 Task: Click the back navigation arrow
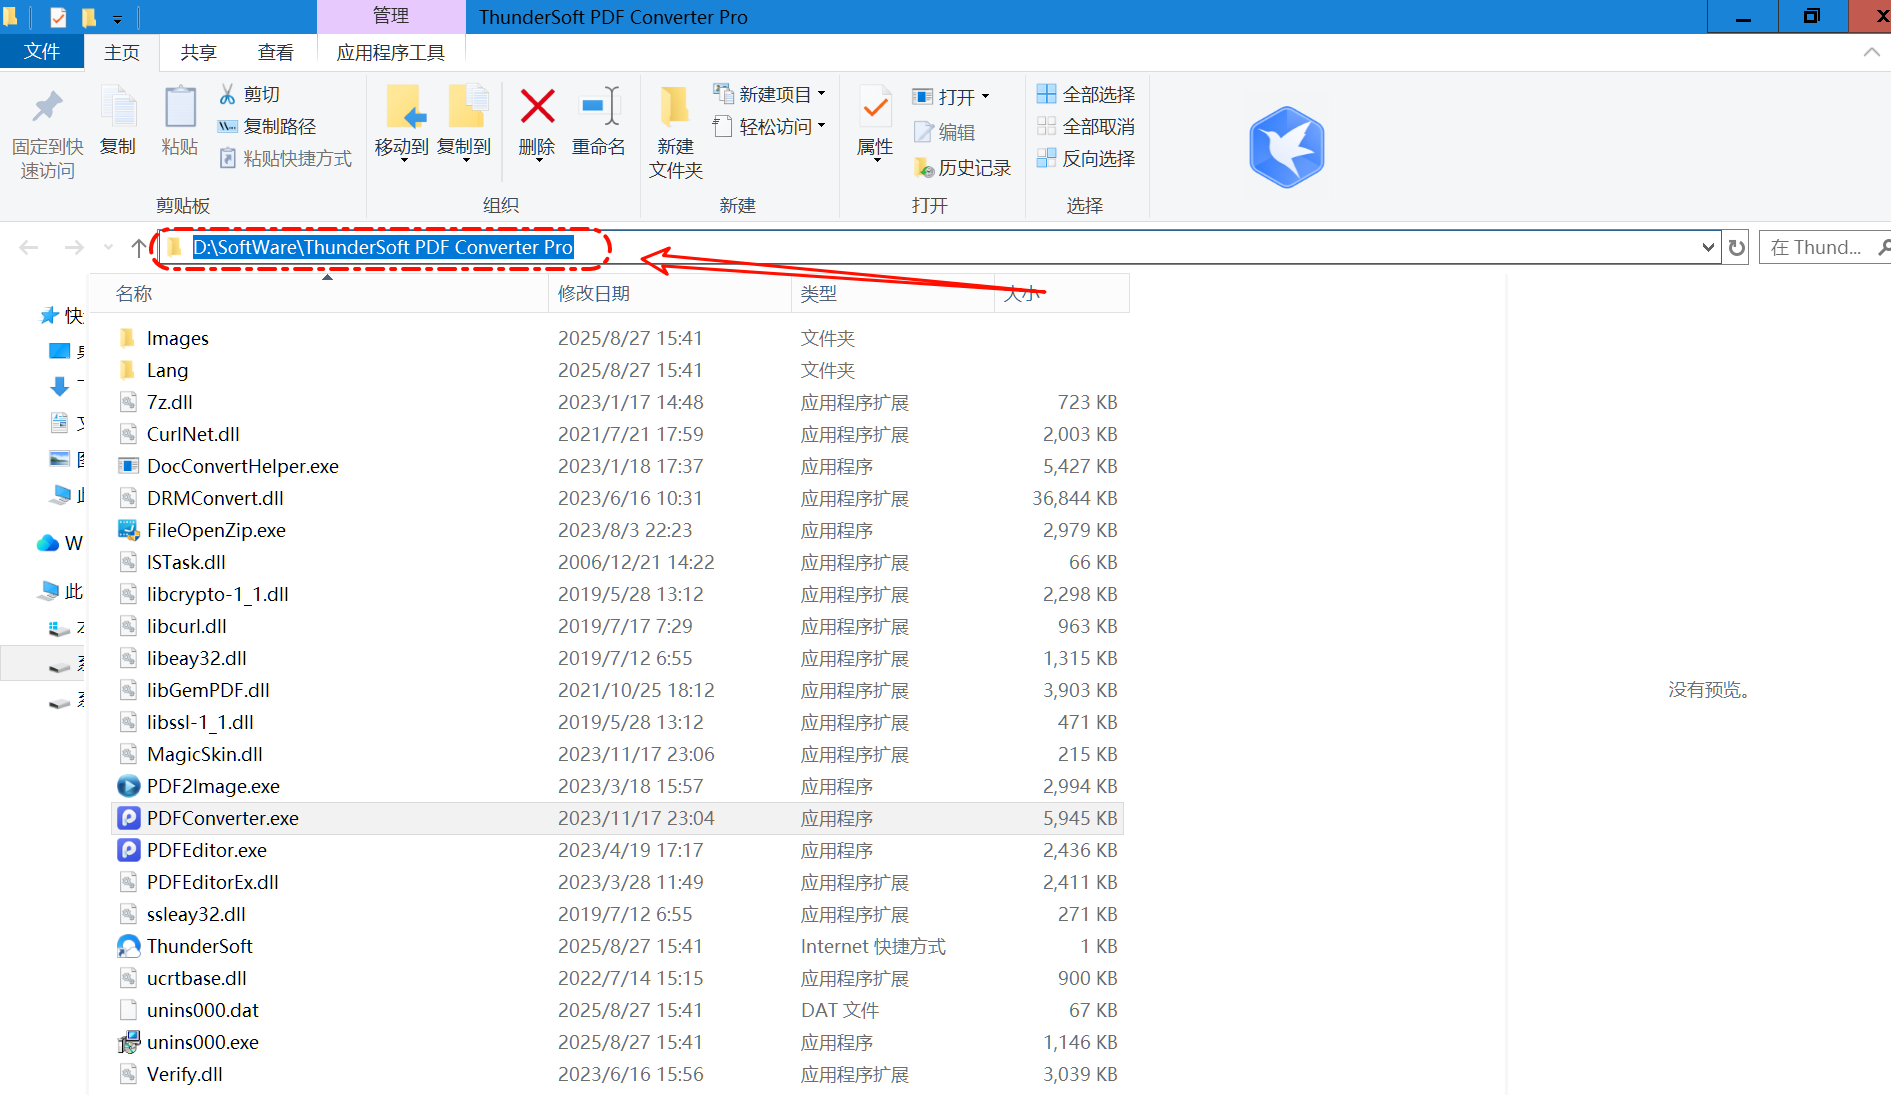click(x=29, y=247)
